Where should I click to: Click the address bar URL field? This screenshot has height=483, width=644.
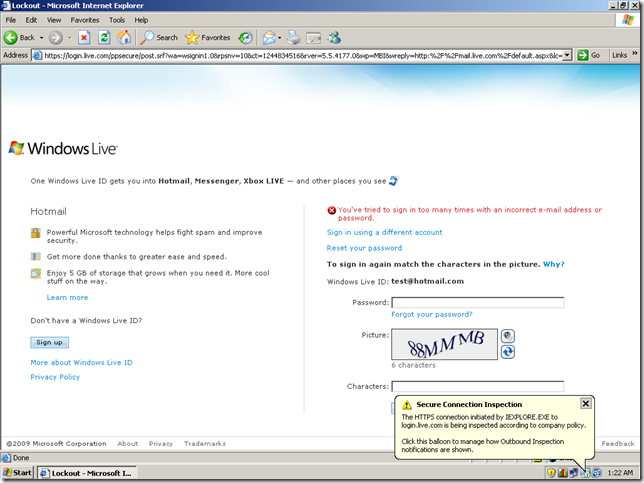(x=302, y=55)
